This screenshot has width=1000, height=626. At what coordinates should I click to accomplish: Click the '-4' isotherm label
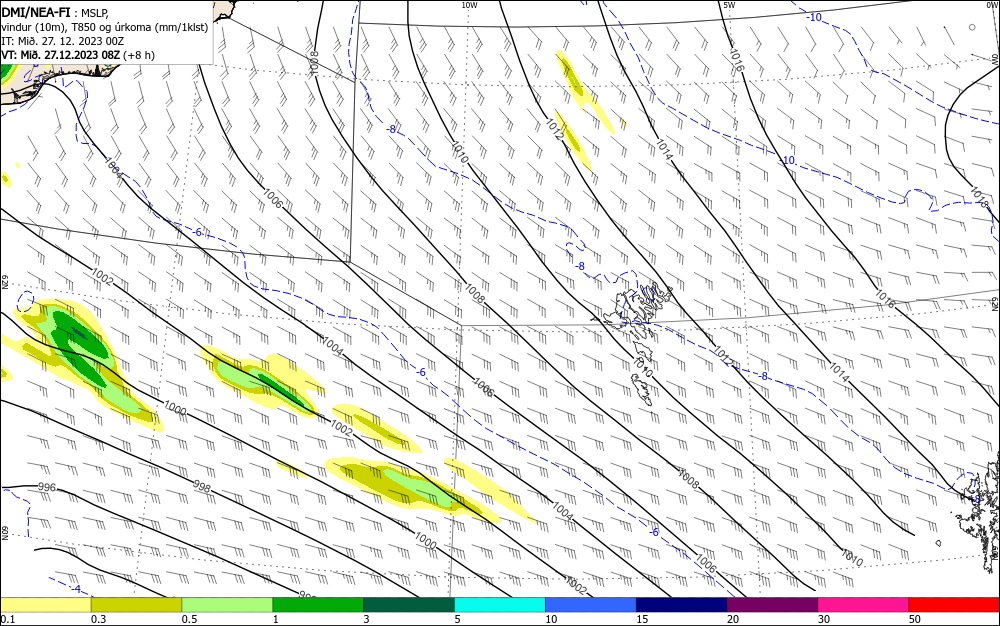77,589
